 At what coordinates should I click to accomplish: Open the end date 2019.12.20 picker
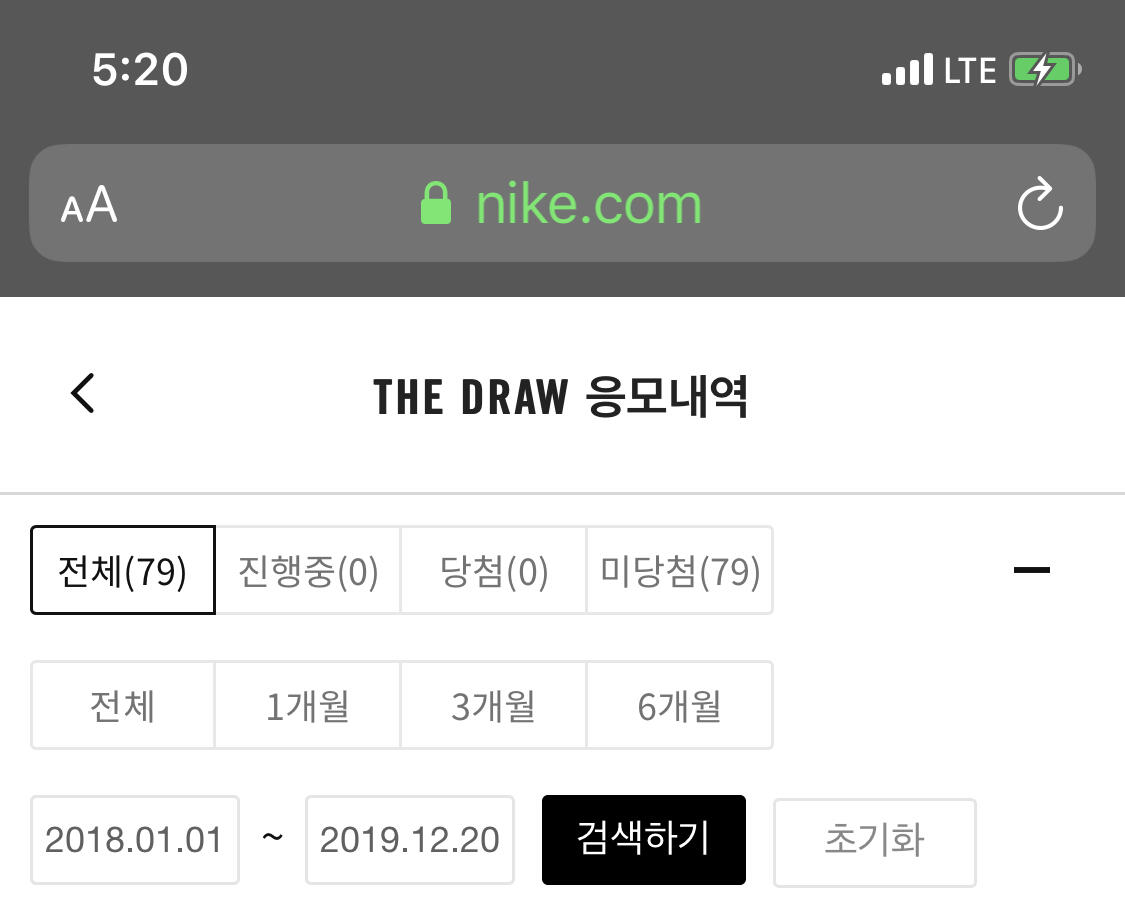point(410,840)
